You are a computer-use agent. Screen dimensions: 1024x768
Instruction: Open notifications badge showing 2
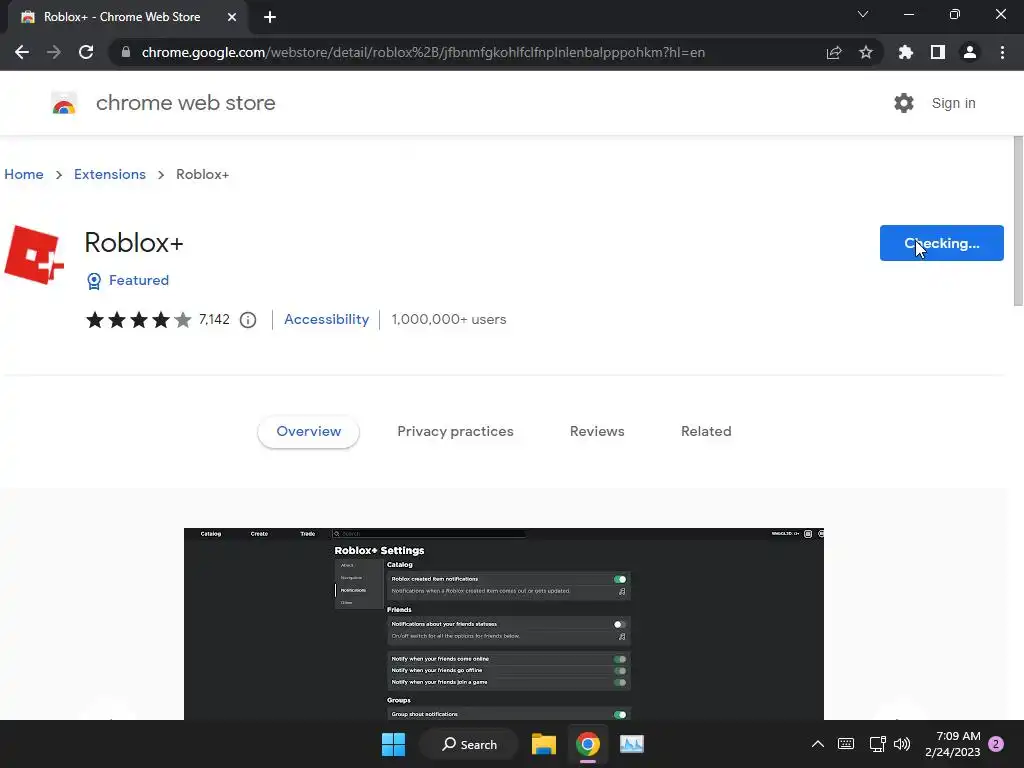point(996,744)
